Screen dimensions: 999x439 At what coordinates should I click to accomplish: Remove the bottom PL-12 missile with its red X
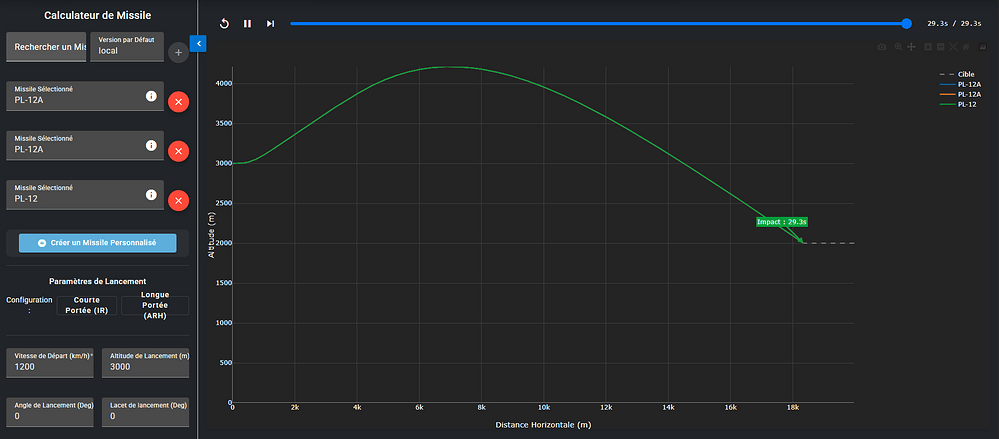tap(178, 200)
